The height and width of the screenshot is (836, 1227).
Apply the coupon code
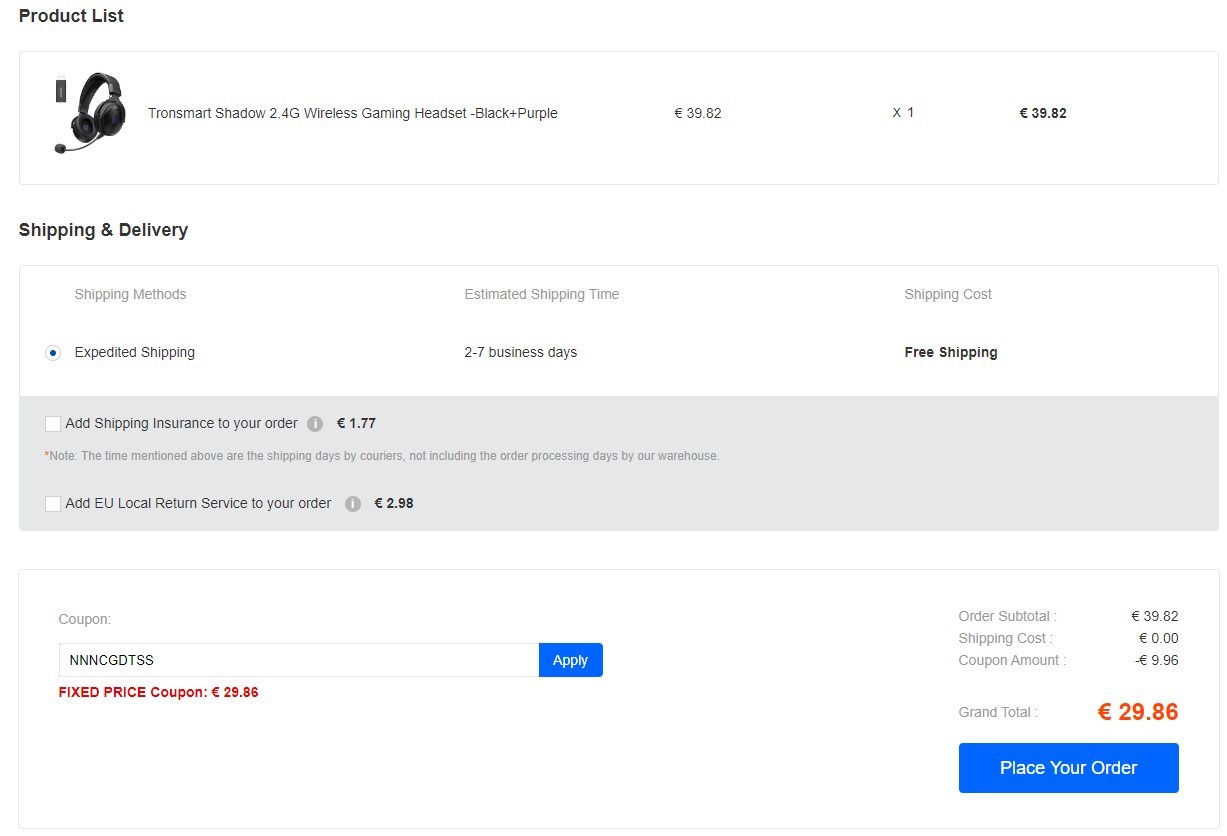[x=571, y=660]
